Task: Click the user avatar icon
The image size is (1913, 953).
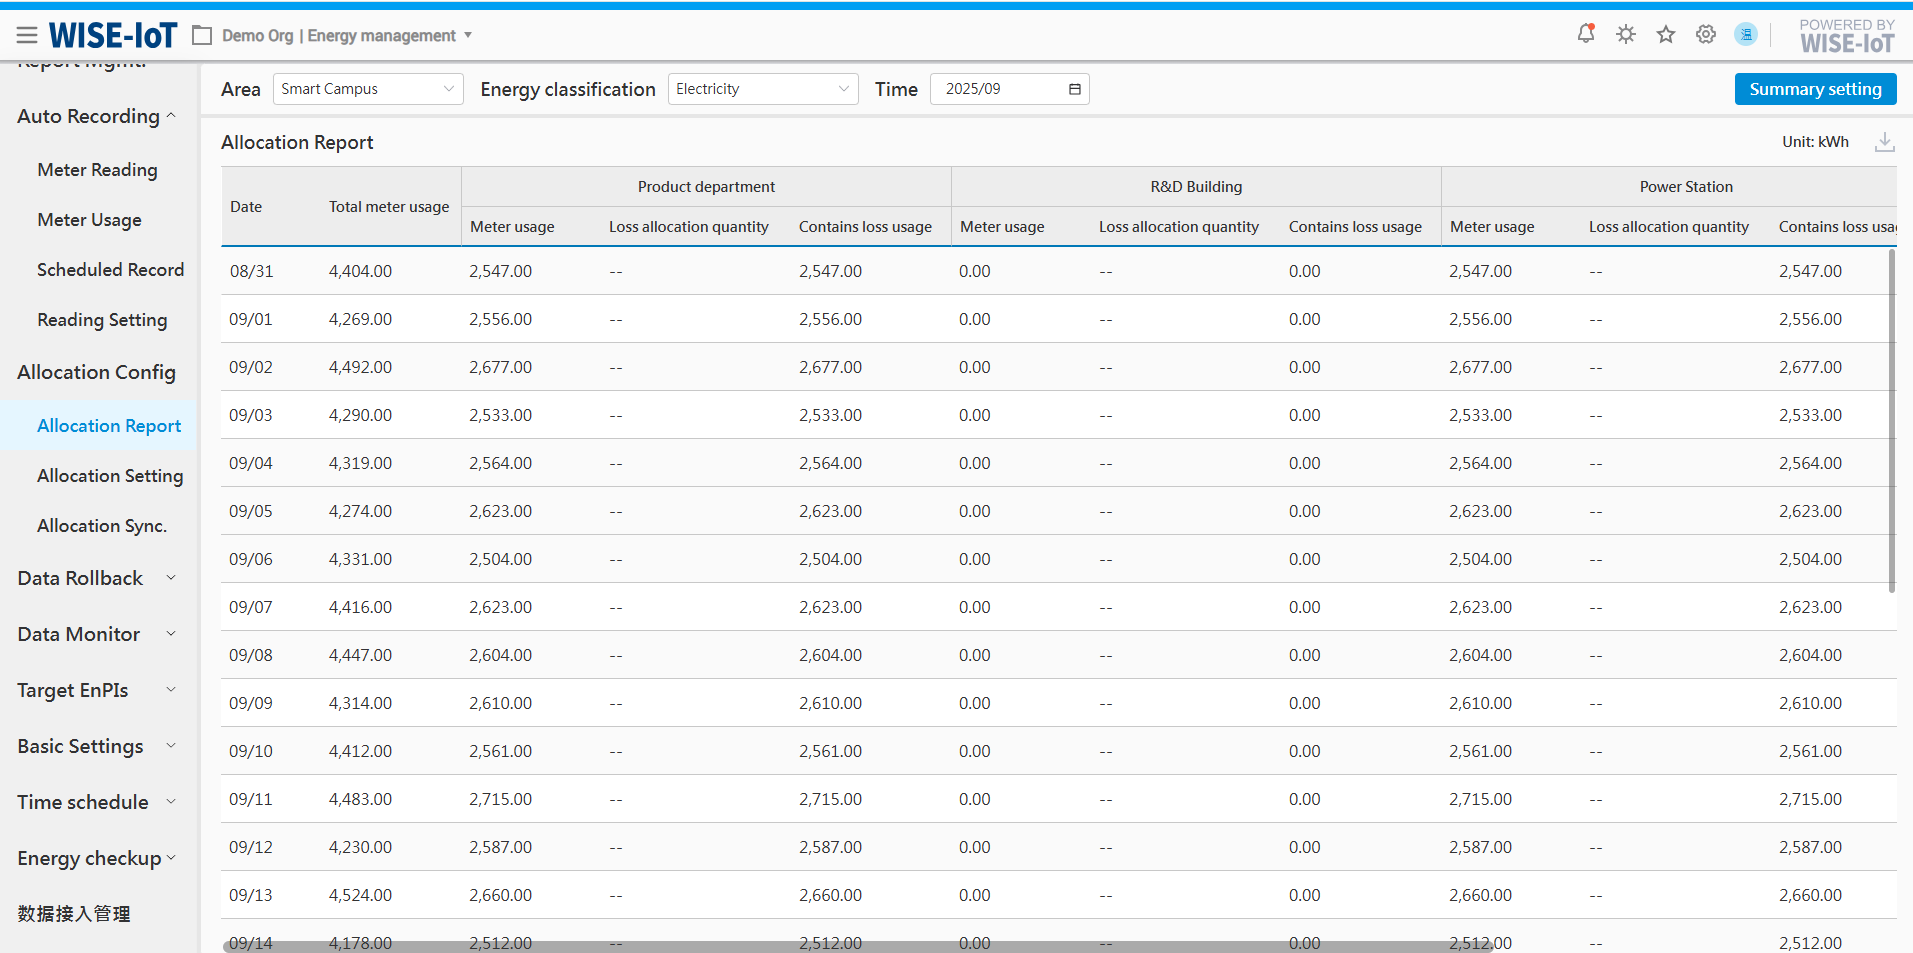Action: click(1746, 34)
